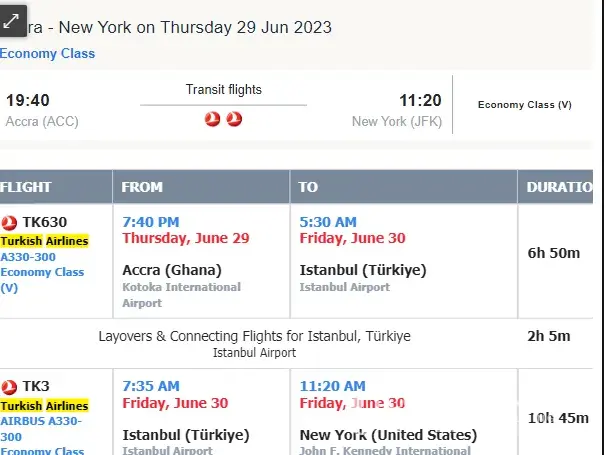Click the 7:40 PM departure time from Accra
The width and height of the screenshot is (606, 455).
pyautogui.click(x=151, y=221)
